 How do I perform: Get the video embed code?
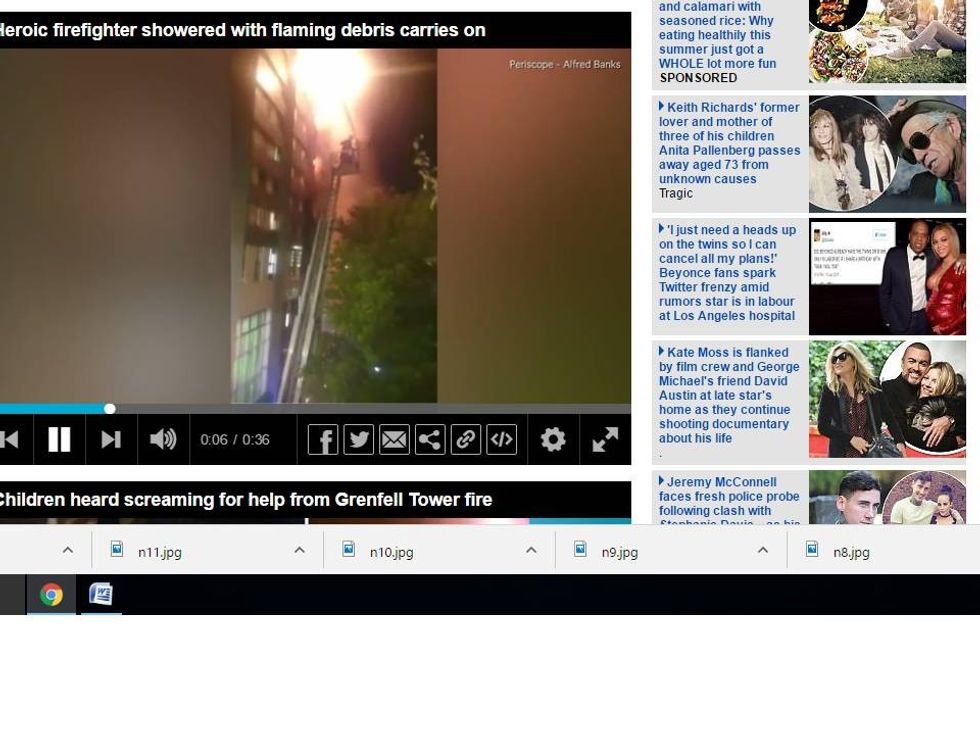coord(501,439)
